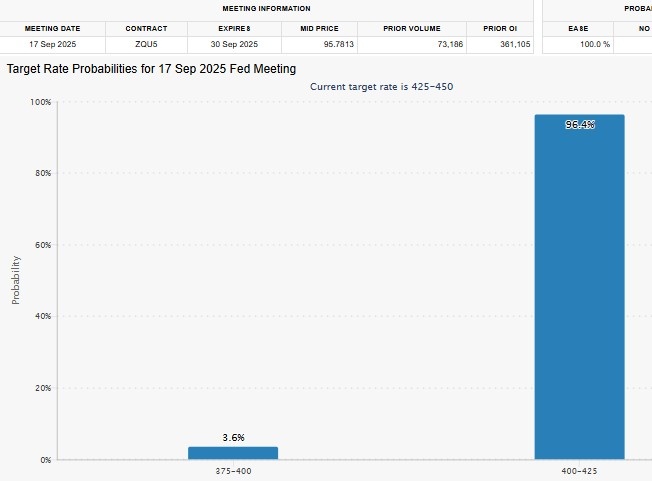Click the 100% y-axis tick label

41,102
